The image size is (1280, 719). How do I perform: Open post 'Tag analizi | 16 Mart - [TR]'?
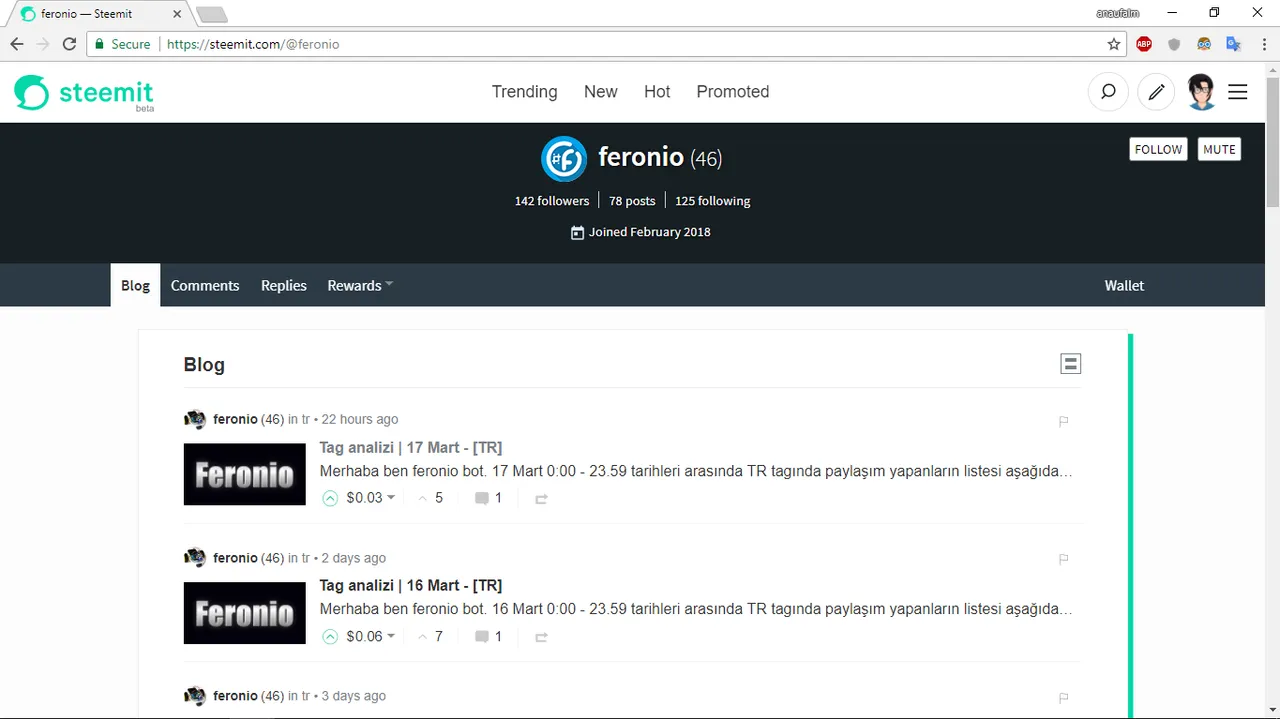(x=411, y=585)
